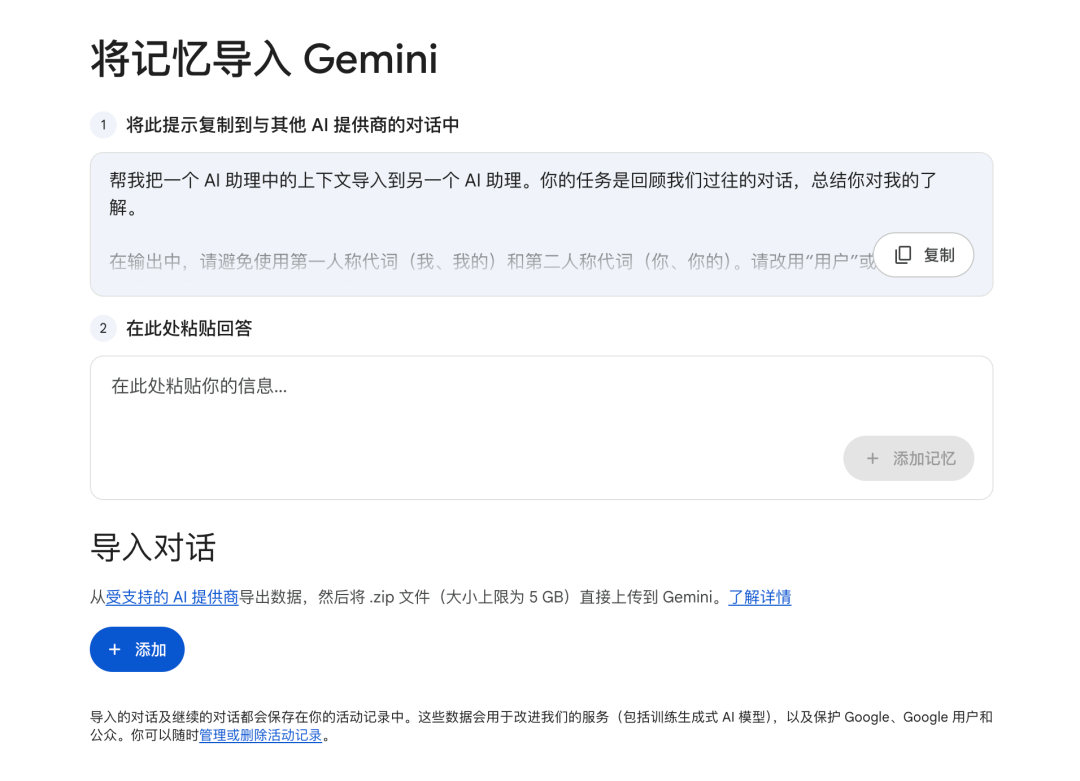Click the disclaimer text starting with 导入的对话及继续的对话
Image resolution: width=1080 pixels, height=781 pixels.
pos(541,726)
